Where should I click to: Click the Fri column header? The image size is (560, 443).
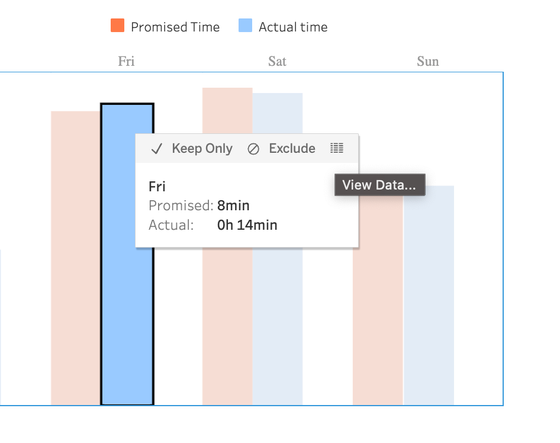(126, 61)
